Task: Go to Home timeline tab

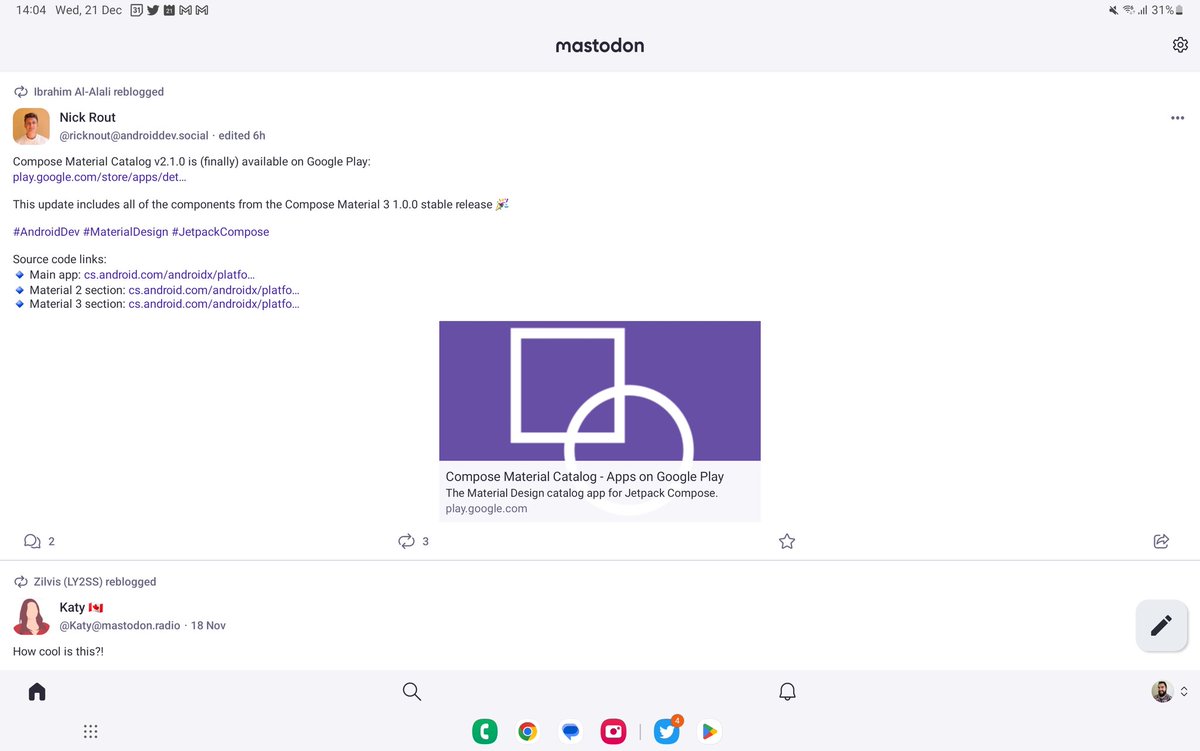Action: [x=37, y=691]
